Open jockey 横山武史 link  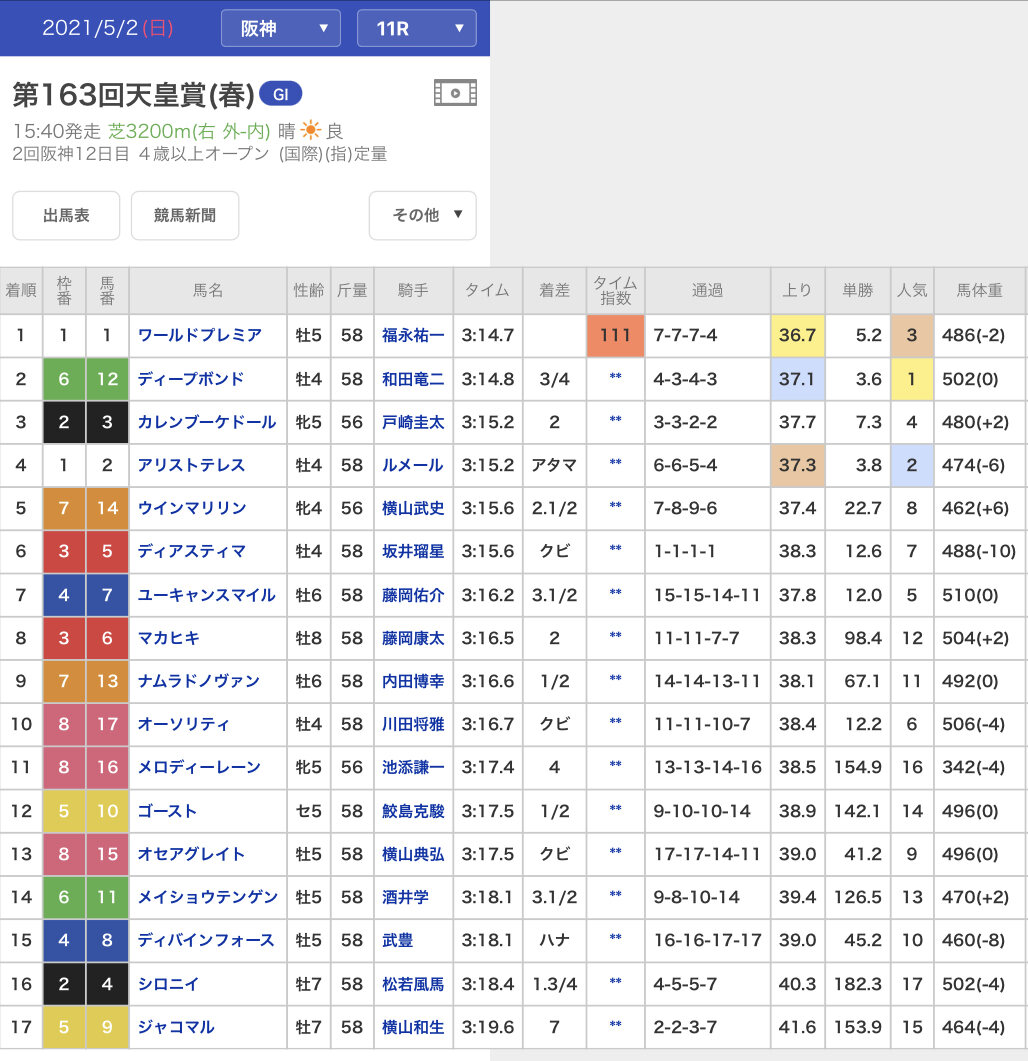414,508
